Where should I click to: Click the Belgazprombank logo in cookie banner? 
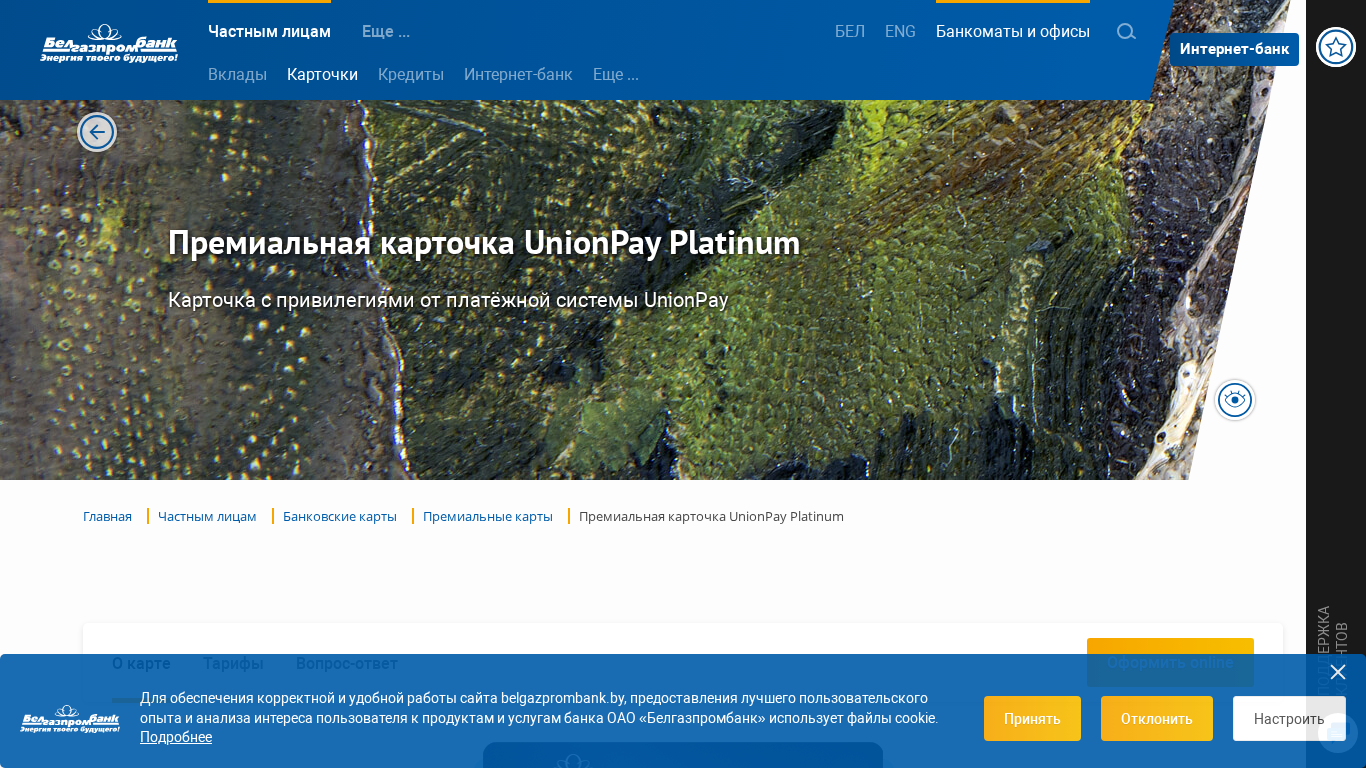coord(70,718)
